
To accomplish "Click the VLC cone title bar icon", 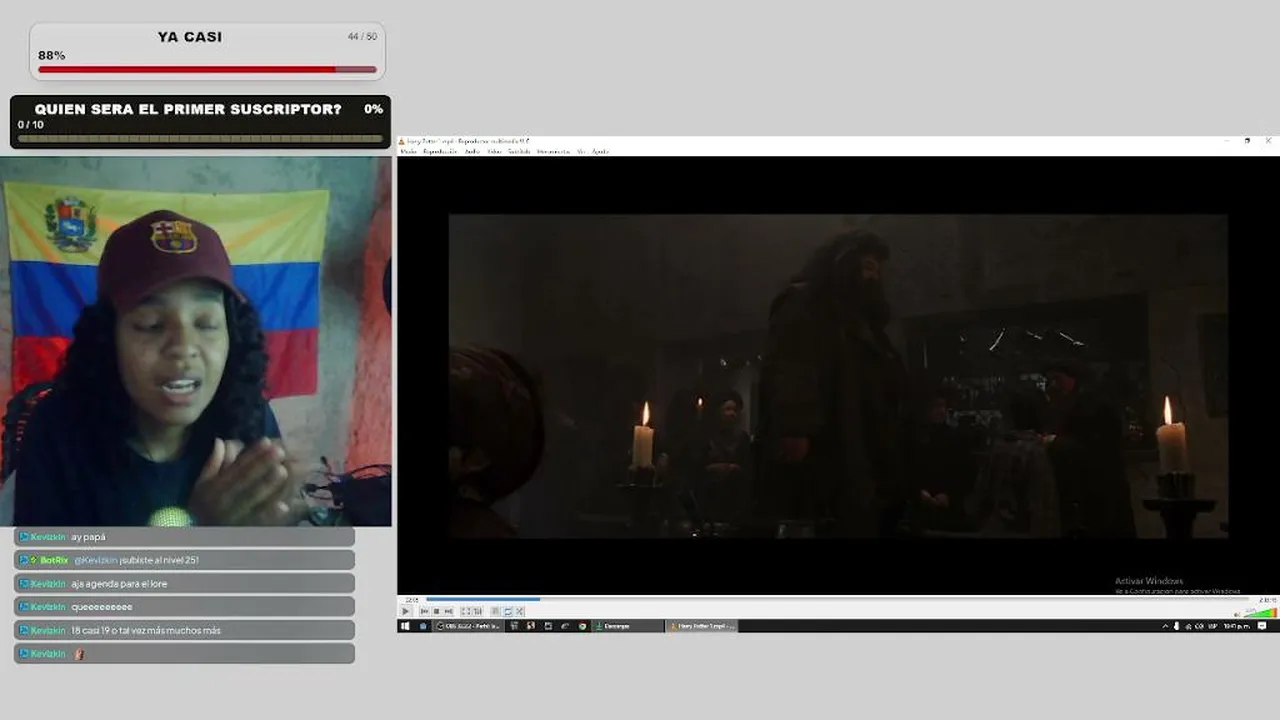I will point(402,141).
